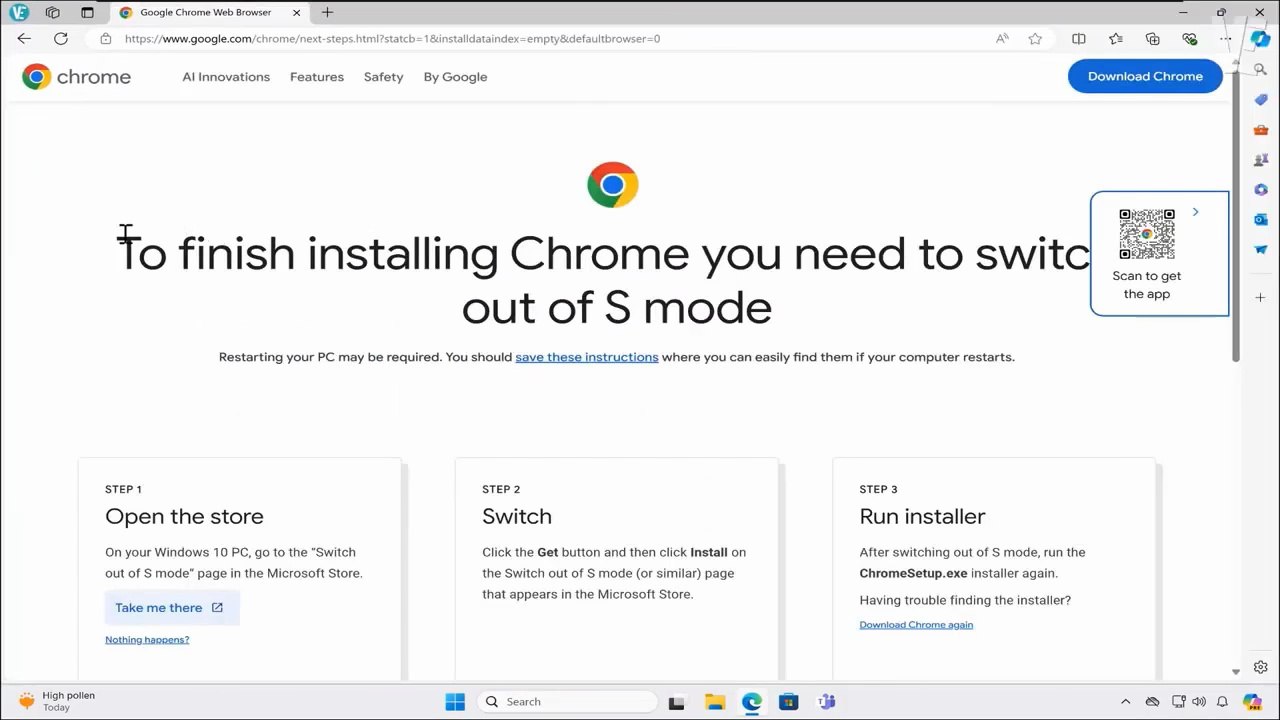1280x720 pixels.
Task: Close the Google Chrome Web Browser tab
Action: (297, 13)
